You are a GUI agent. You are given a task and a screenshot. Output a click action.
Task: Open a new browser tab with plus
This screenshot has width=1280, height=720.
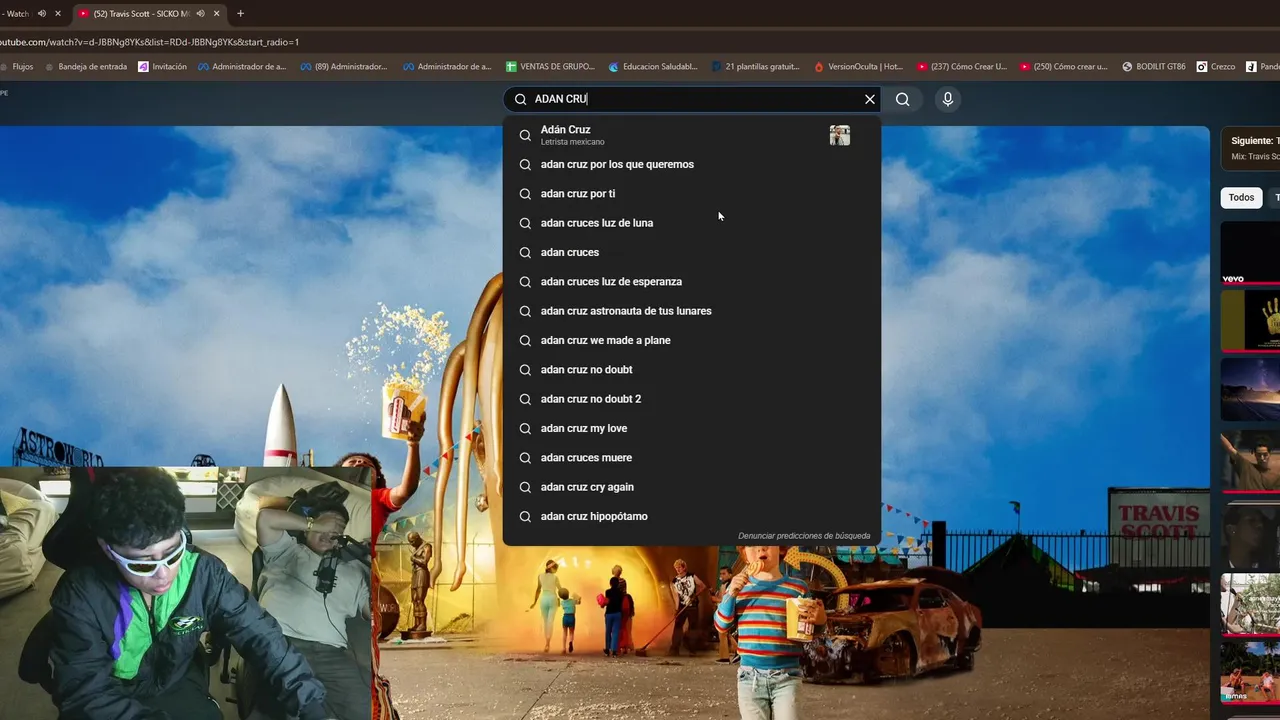point(240,13)
